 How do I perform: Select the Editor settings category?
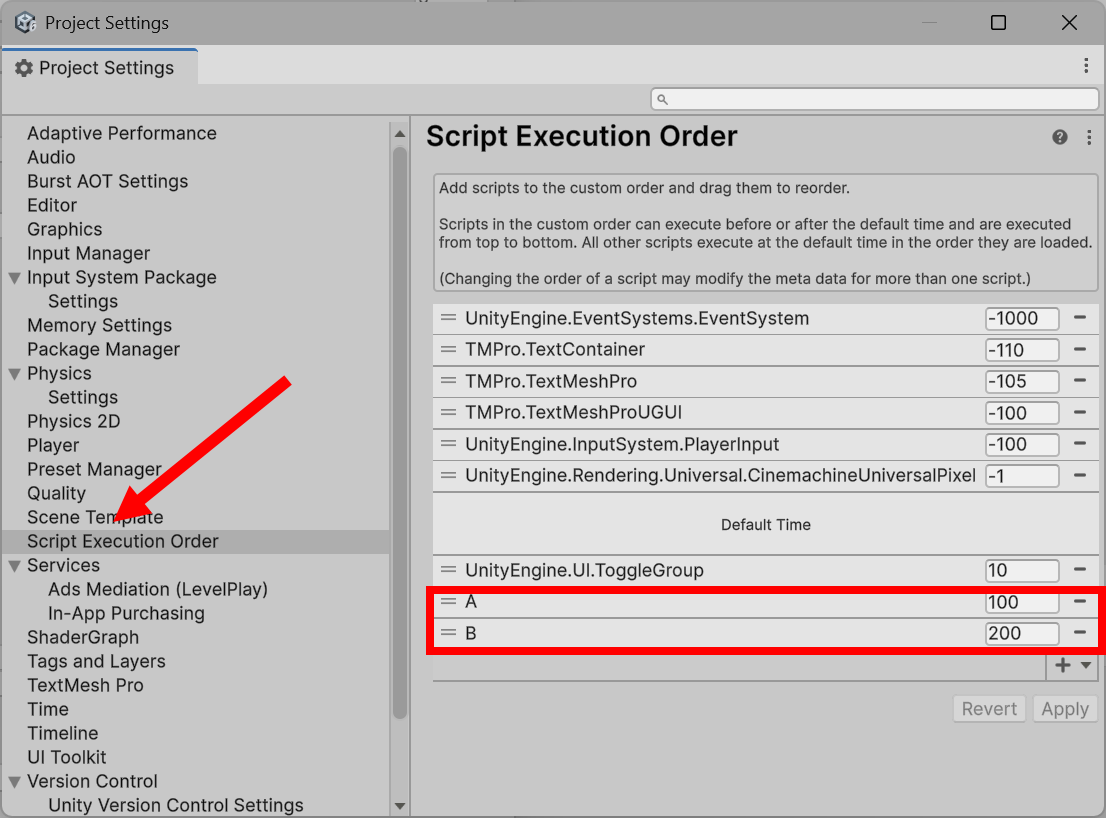point(51,205)
